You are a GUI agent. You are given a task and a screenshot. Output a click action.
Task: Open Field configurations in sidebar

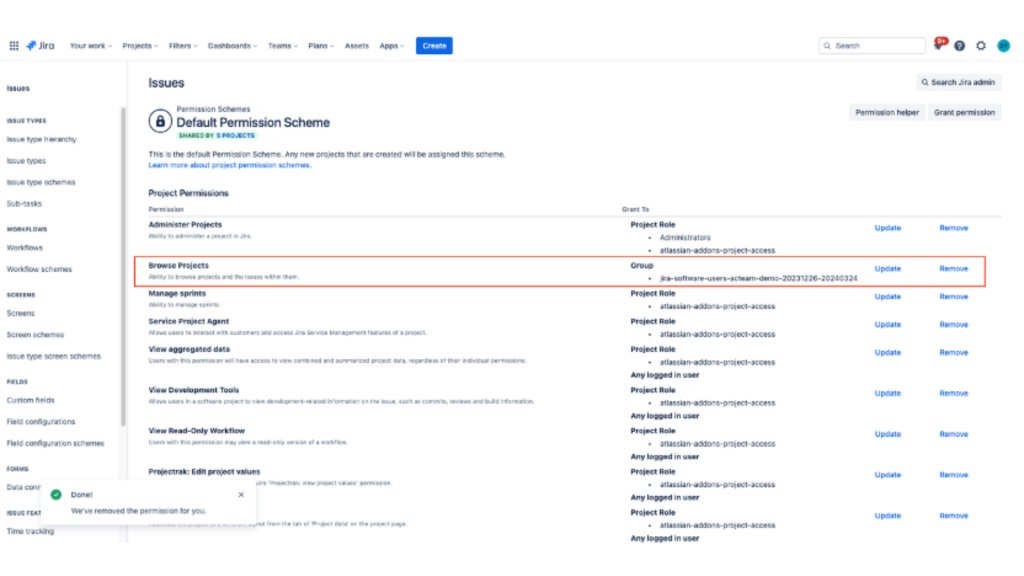41,422
